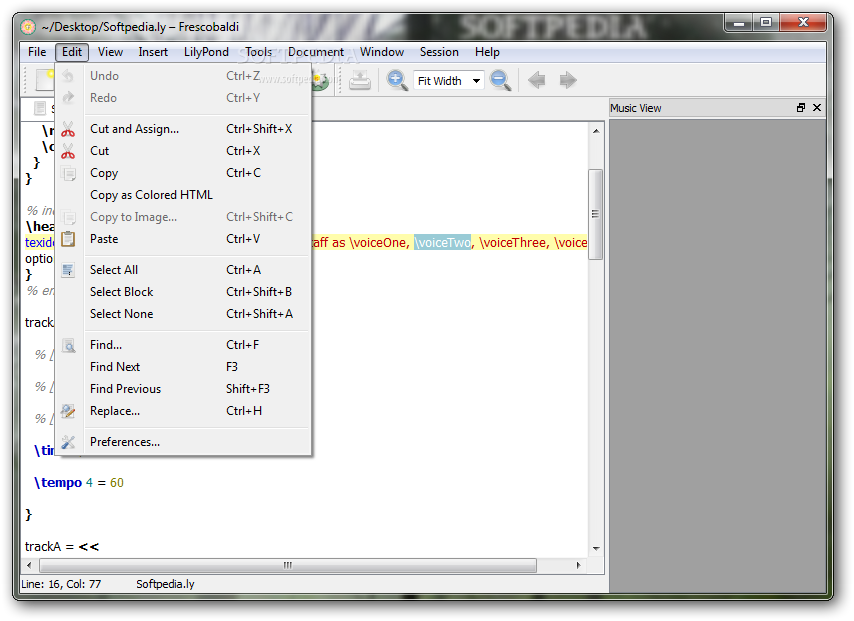Close the Music View panel
The image size is (854, 621).
point(817,107)
